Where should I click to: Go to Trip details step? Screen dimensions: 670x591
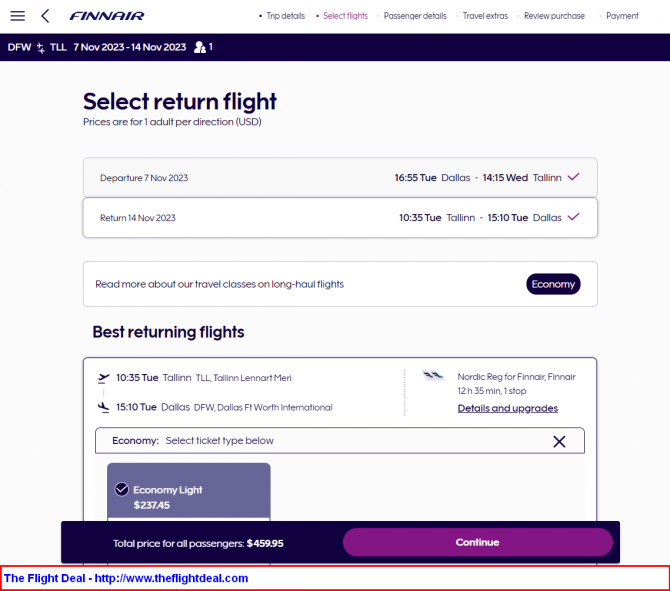[285, 16]
